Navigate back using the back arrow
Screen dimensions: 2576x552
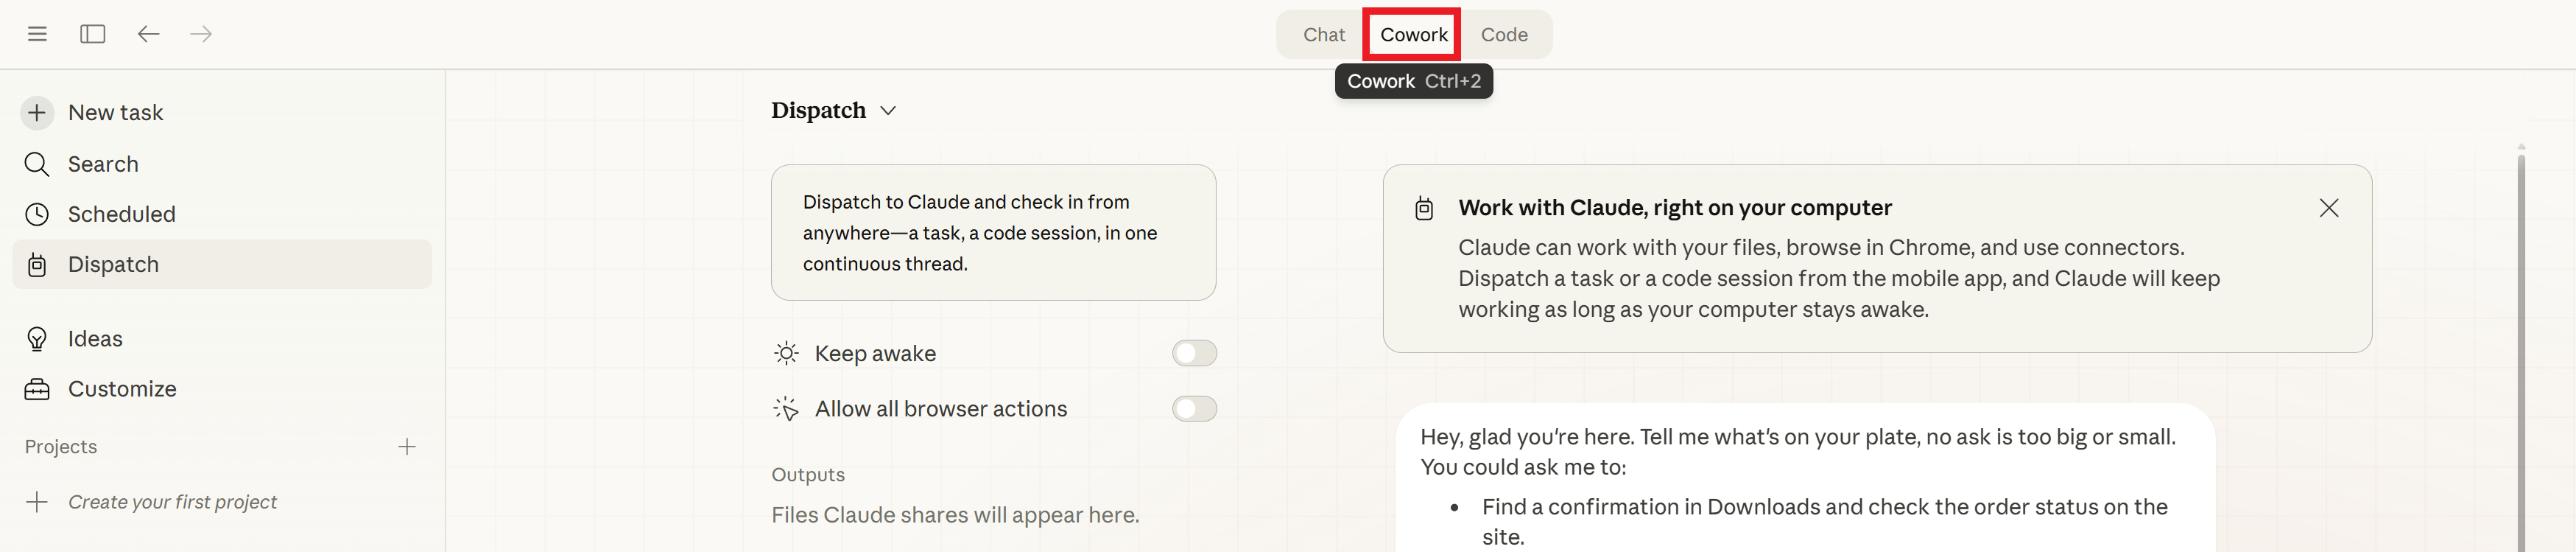(148, 33)
